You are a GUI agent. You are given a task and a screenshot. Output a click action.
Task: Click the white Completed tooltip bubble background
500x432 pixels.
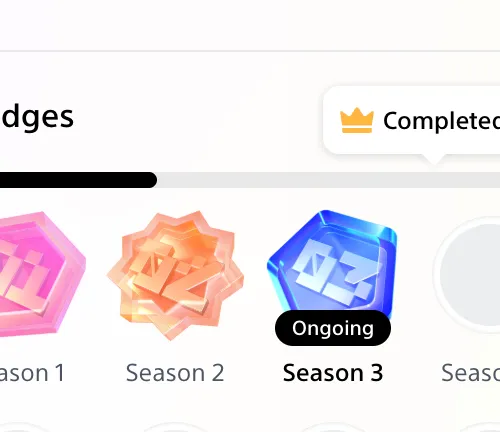coord(412,121)
